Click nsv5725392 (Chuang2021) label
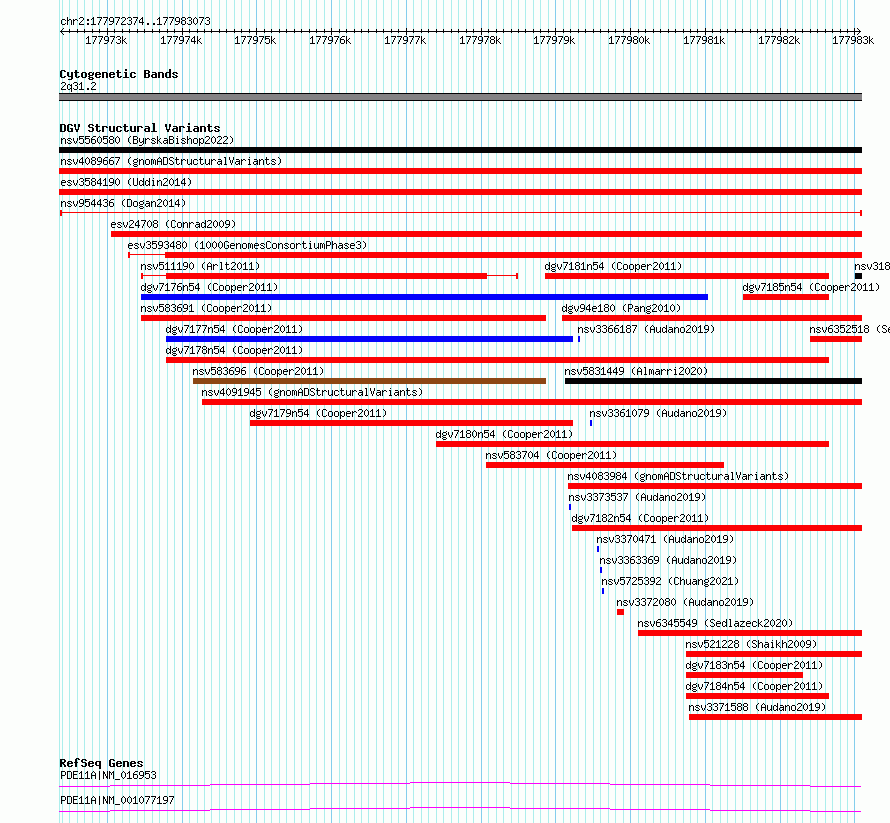The width and height of the screenshot is (890, 823). (x=670, y=581)
